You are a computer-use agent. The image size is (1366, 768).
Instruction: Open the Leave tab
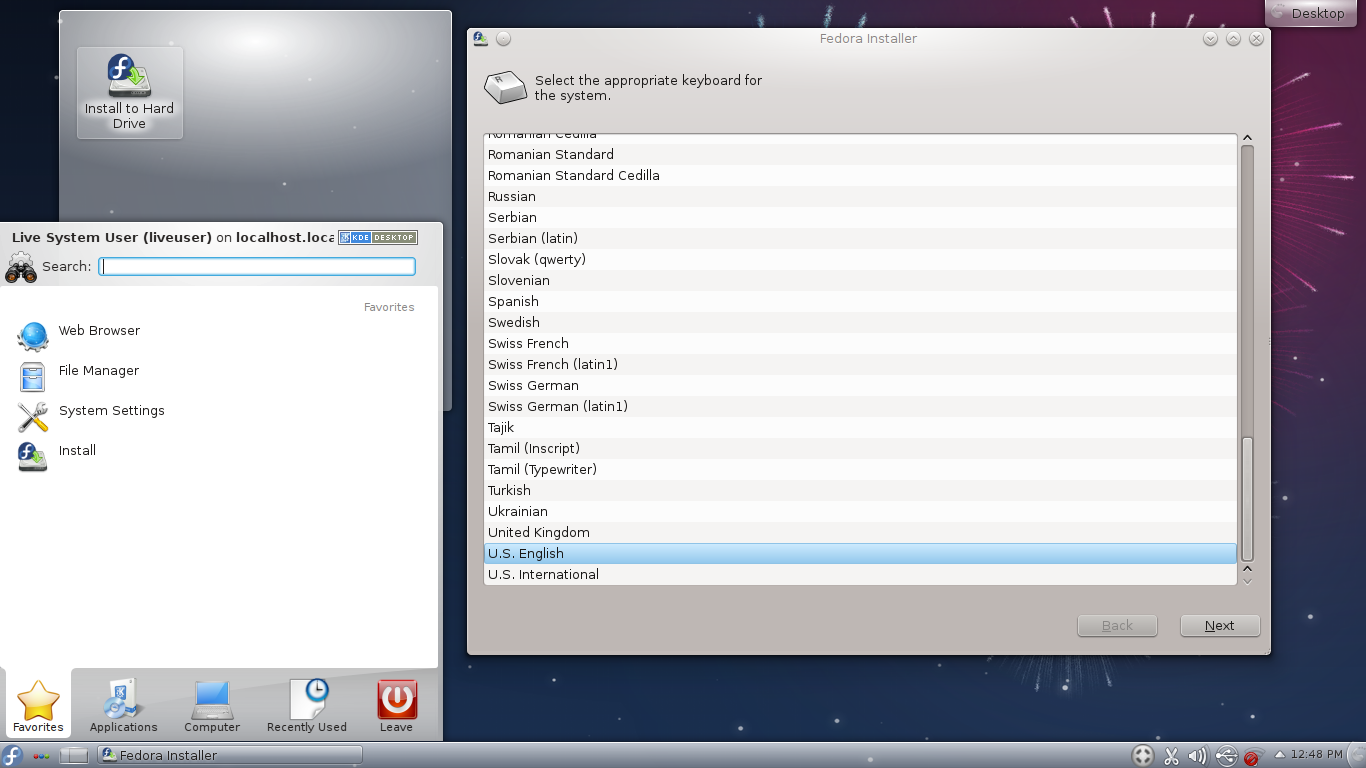point(396,706)
